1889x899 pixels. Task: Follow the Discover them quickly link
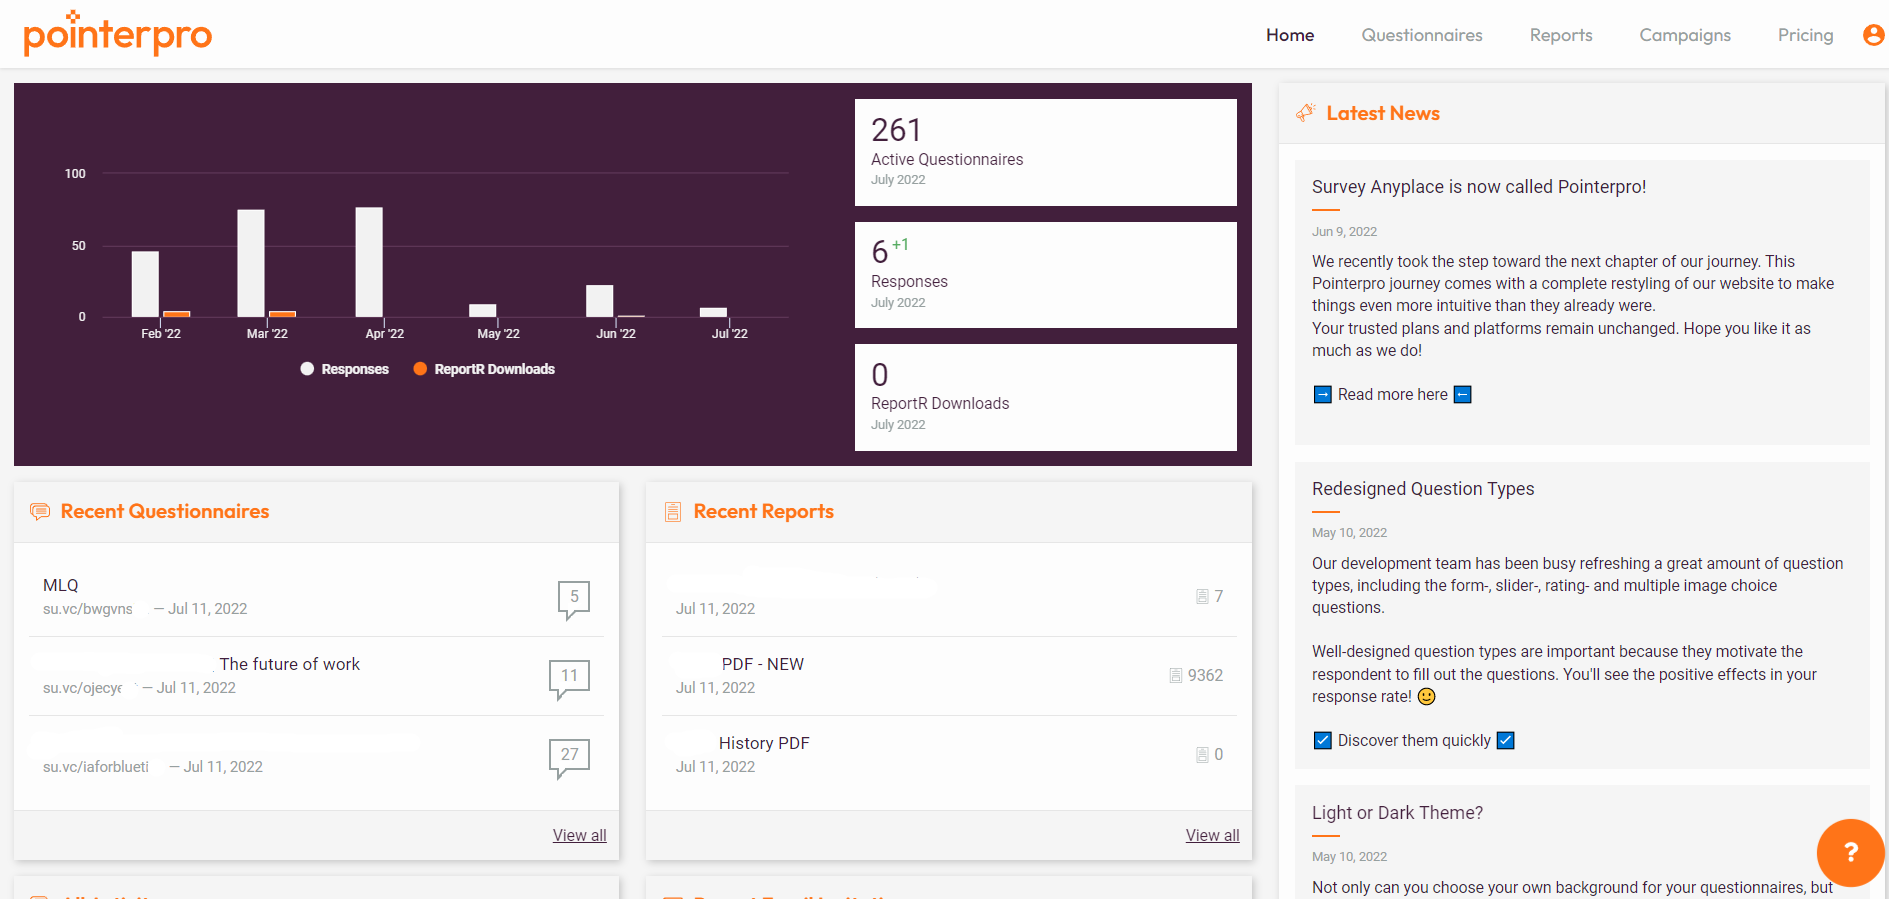(x=1414, y=741)
